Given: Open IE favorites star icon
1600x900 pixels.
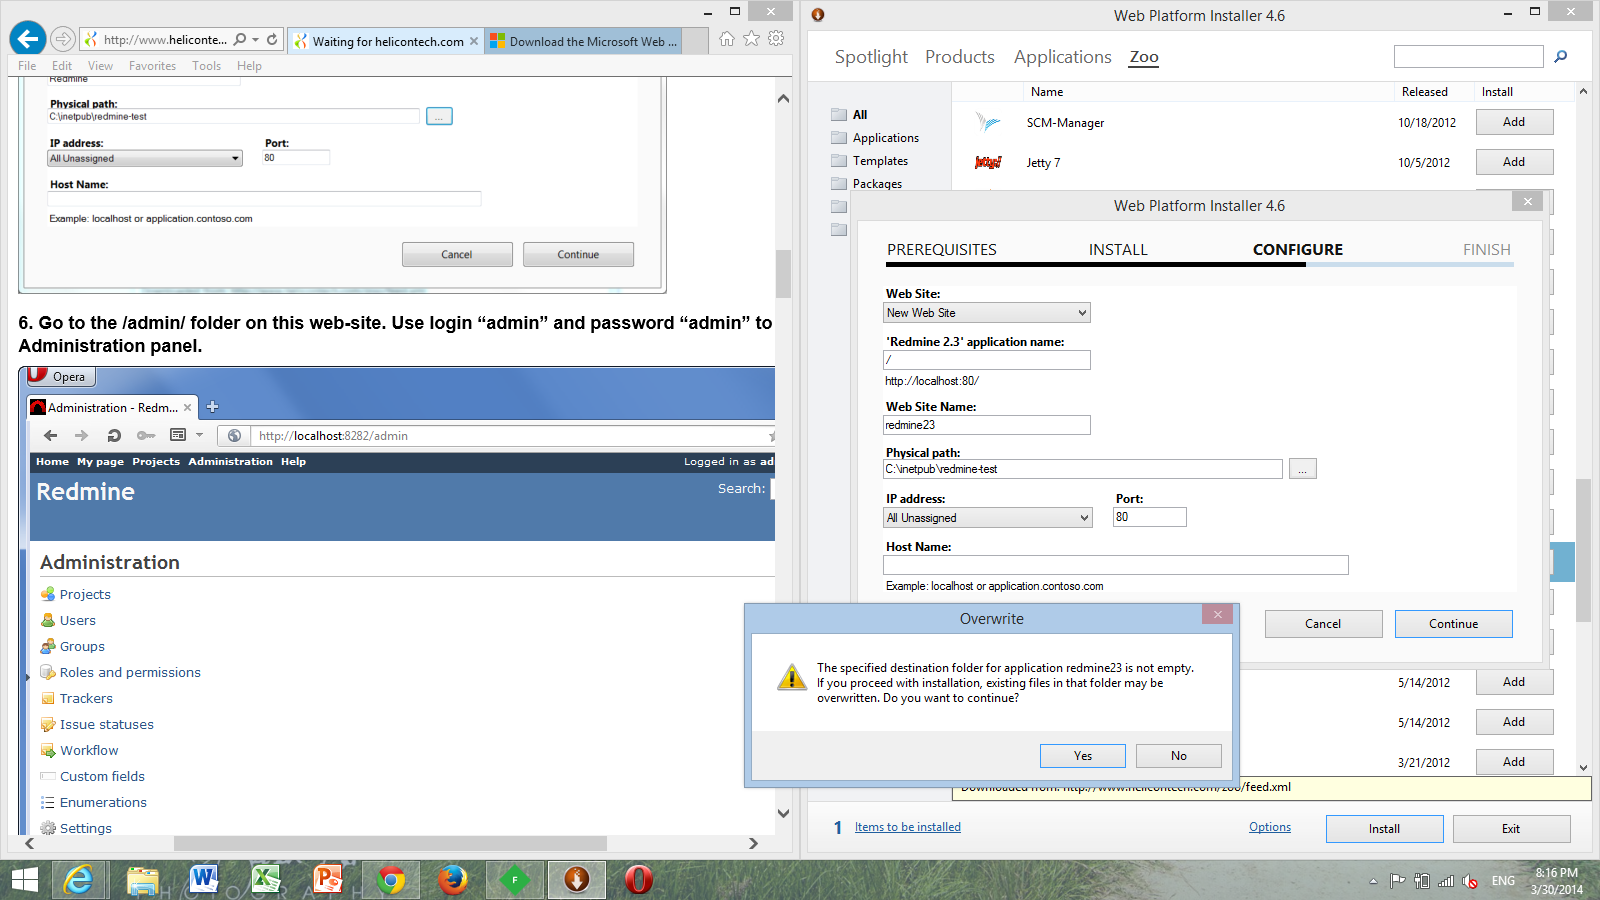Looking at the screenshot, I should [x=751, y=39].
